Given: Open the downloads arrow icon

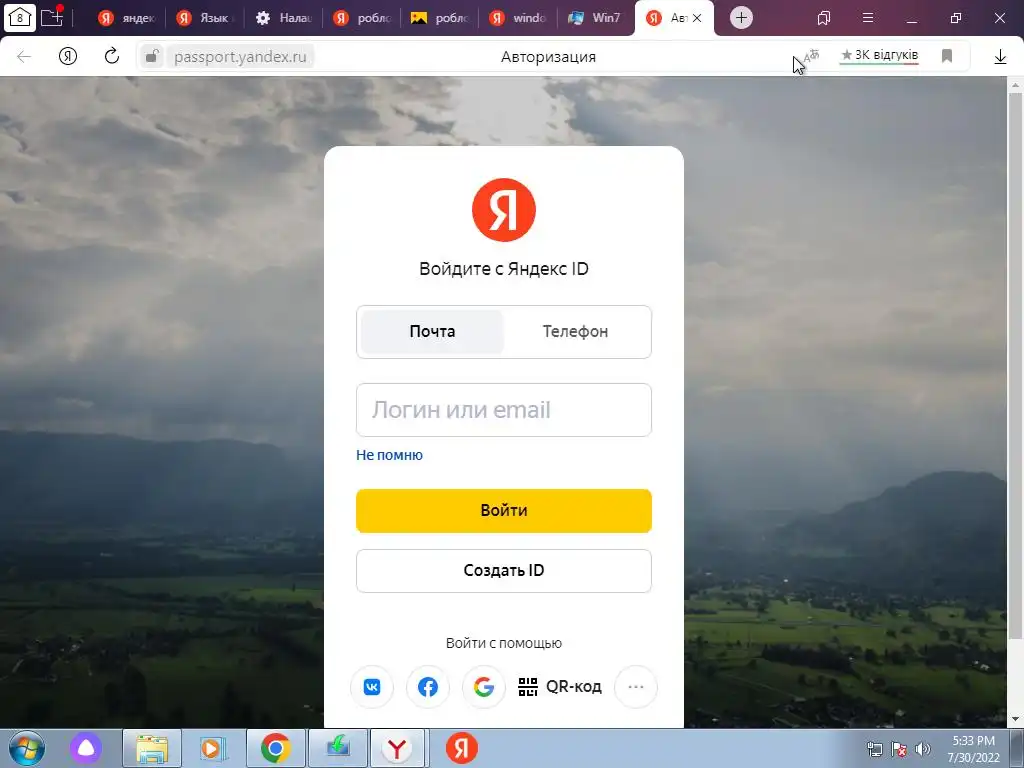Looking at the screenshot, I should [1000, 57].
